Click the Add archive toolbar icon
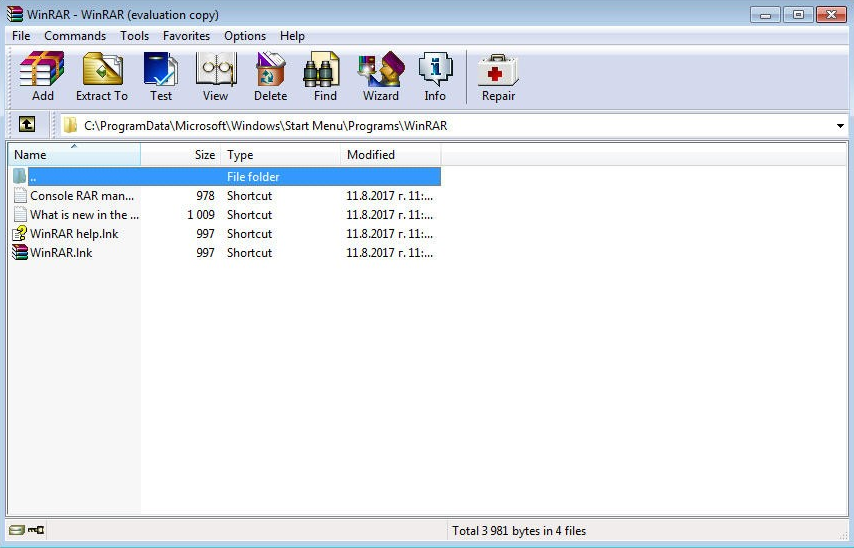This screenshot has height=548, width=854. [x=42, y=69]
